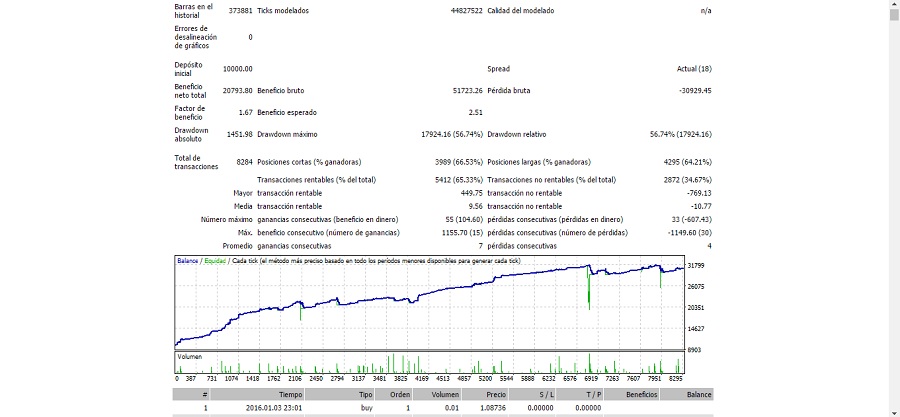
Task: Click the # column header
Action: [x=205, y=395]
